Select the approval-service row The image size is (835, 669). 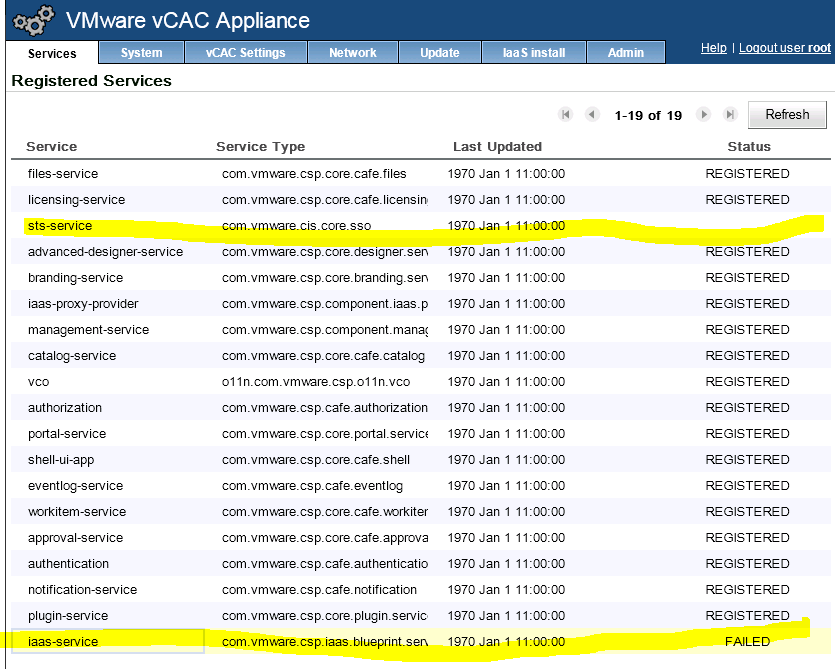point(421,538)
